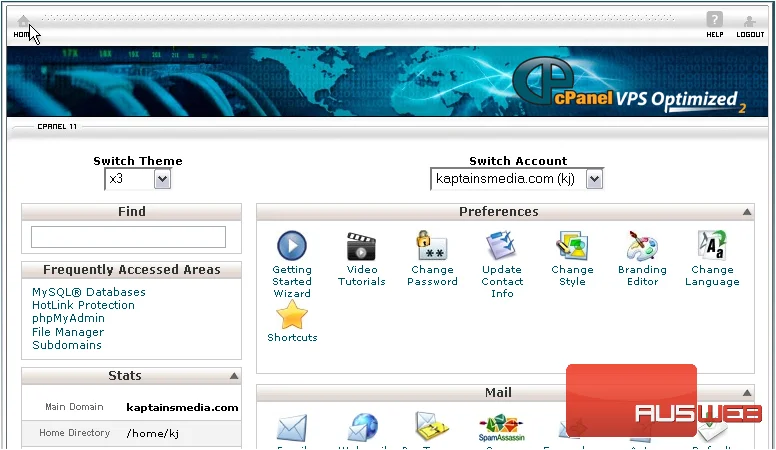
Task: Click into the Find search box
Action: (x=128, y=237)
